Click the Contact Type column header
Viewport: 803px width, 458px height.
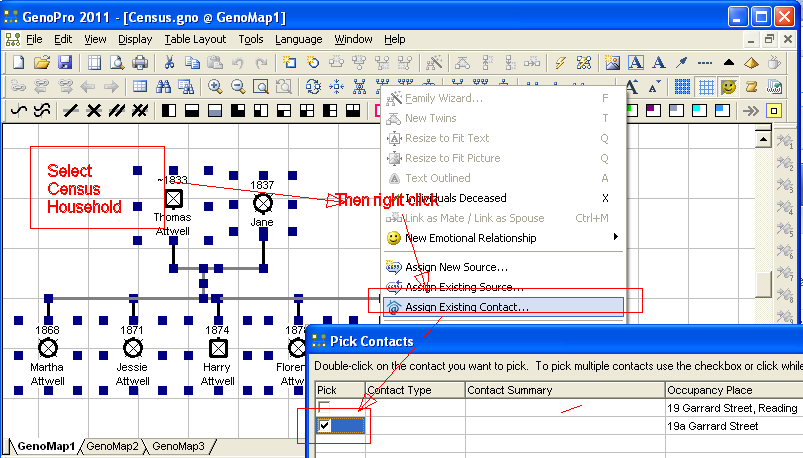point(415,390)
